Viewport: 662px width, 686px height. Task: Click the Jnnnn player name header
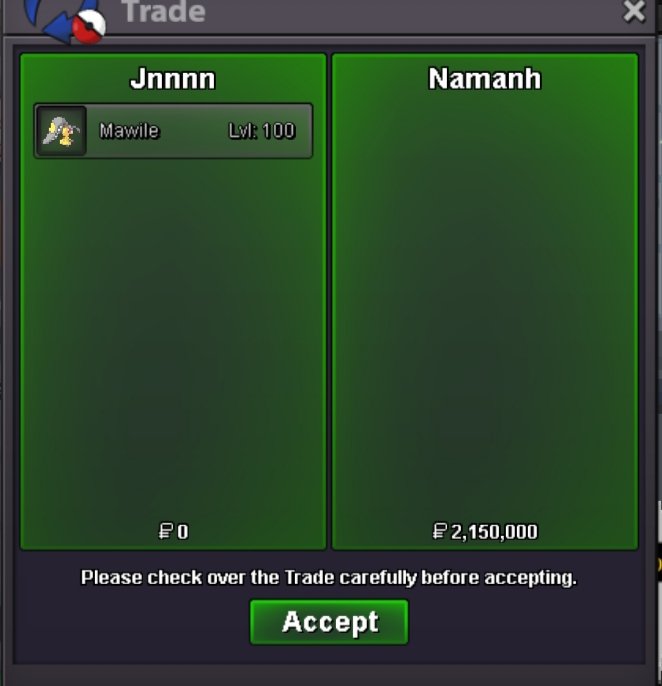coord(173,79)
